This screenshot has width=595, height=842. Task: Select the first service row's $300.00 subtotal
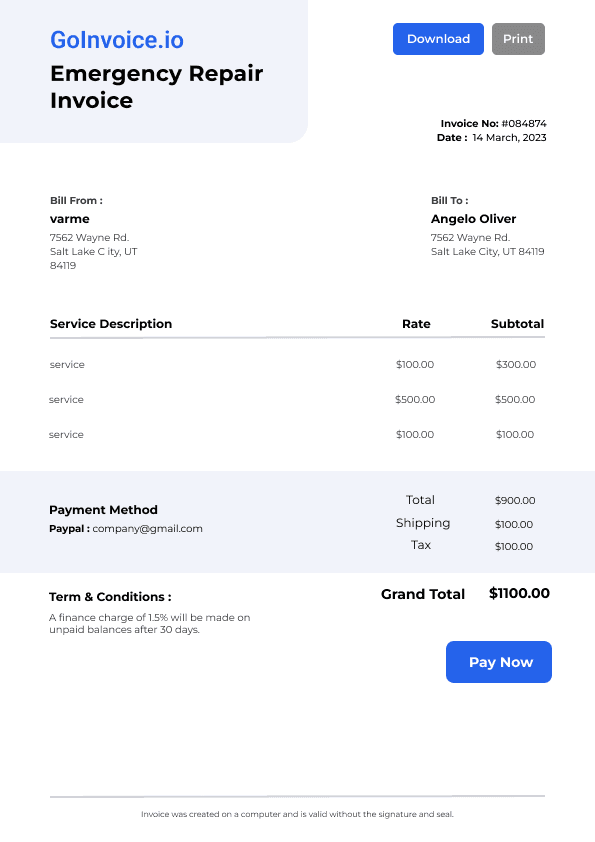[x=516, y=364]
